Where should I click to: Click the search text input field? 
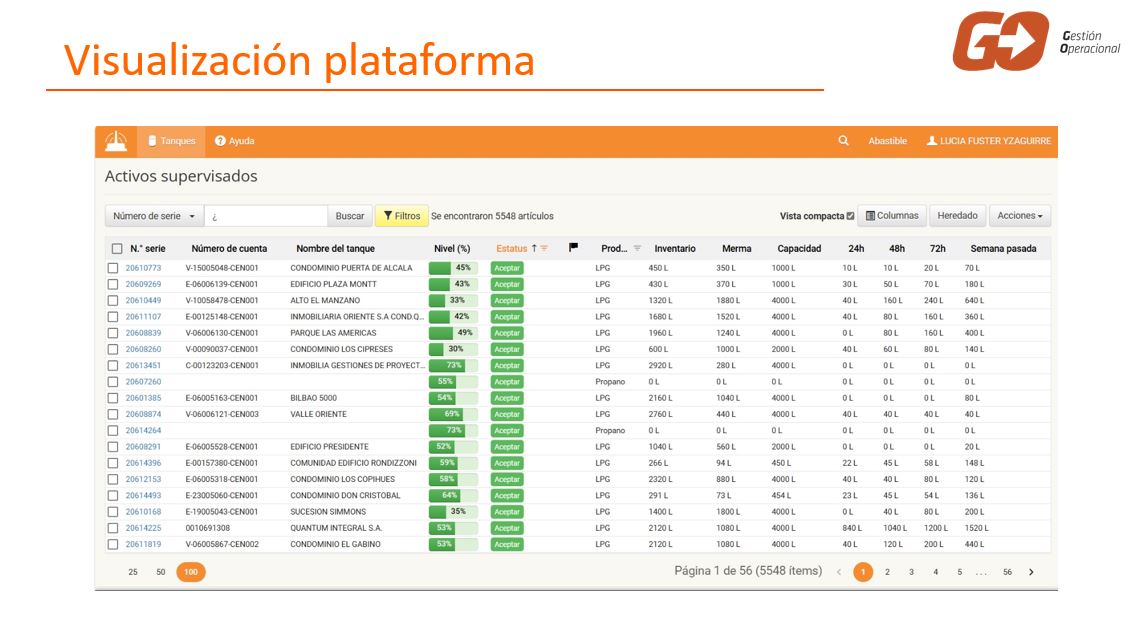[266, 216]
